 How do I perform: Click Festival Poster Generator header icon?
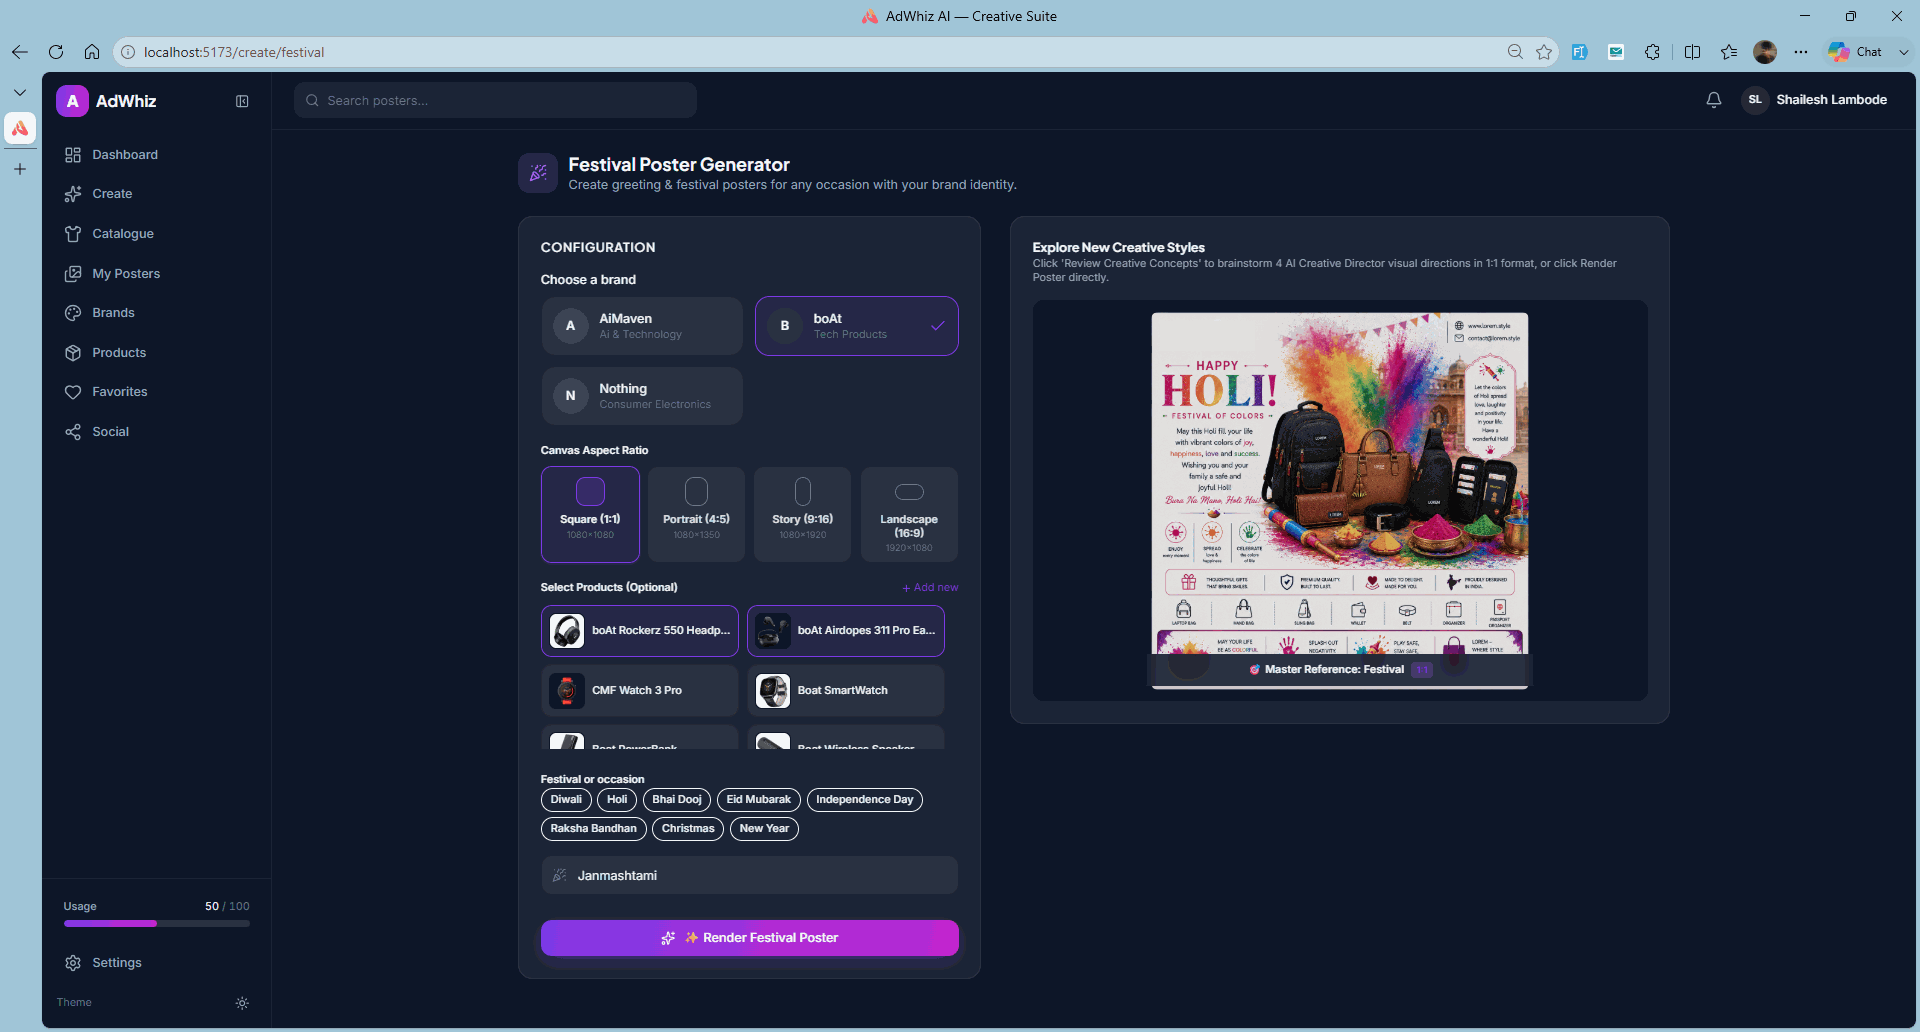tap(538, 173)
